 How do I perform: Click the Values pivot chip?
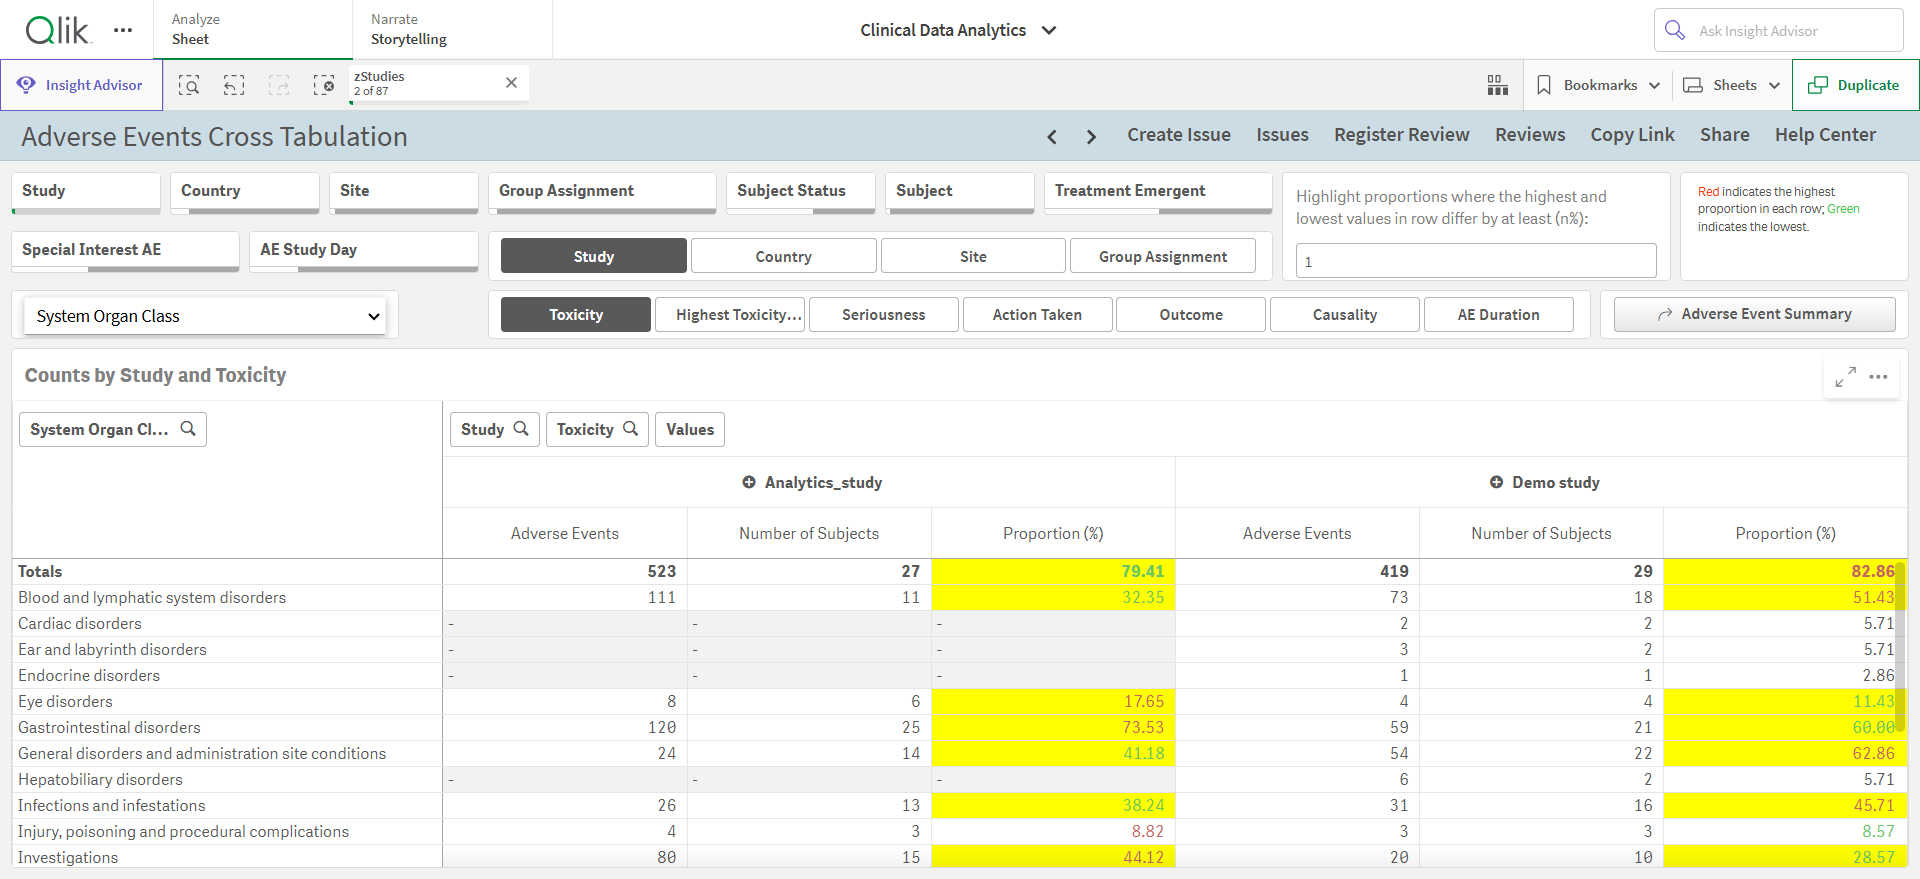point(690,429)
